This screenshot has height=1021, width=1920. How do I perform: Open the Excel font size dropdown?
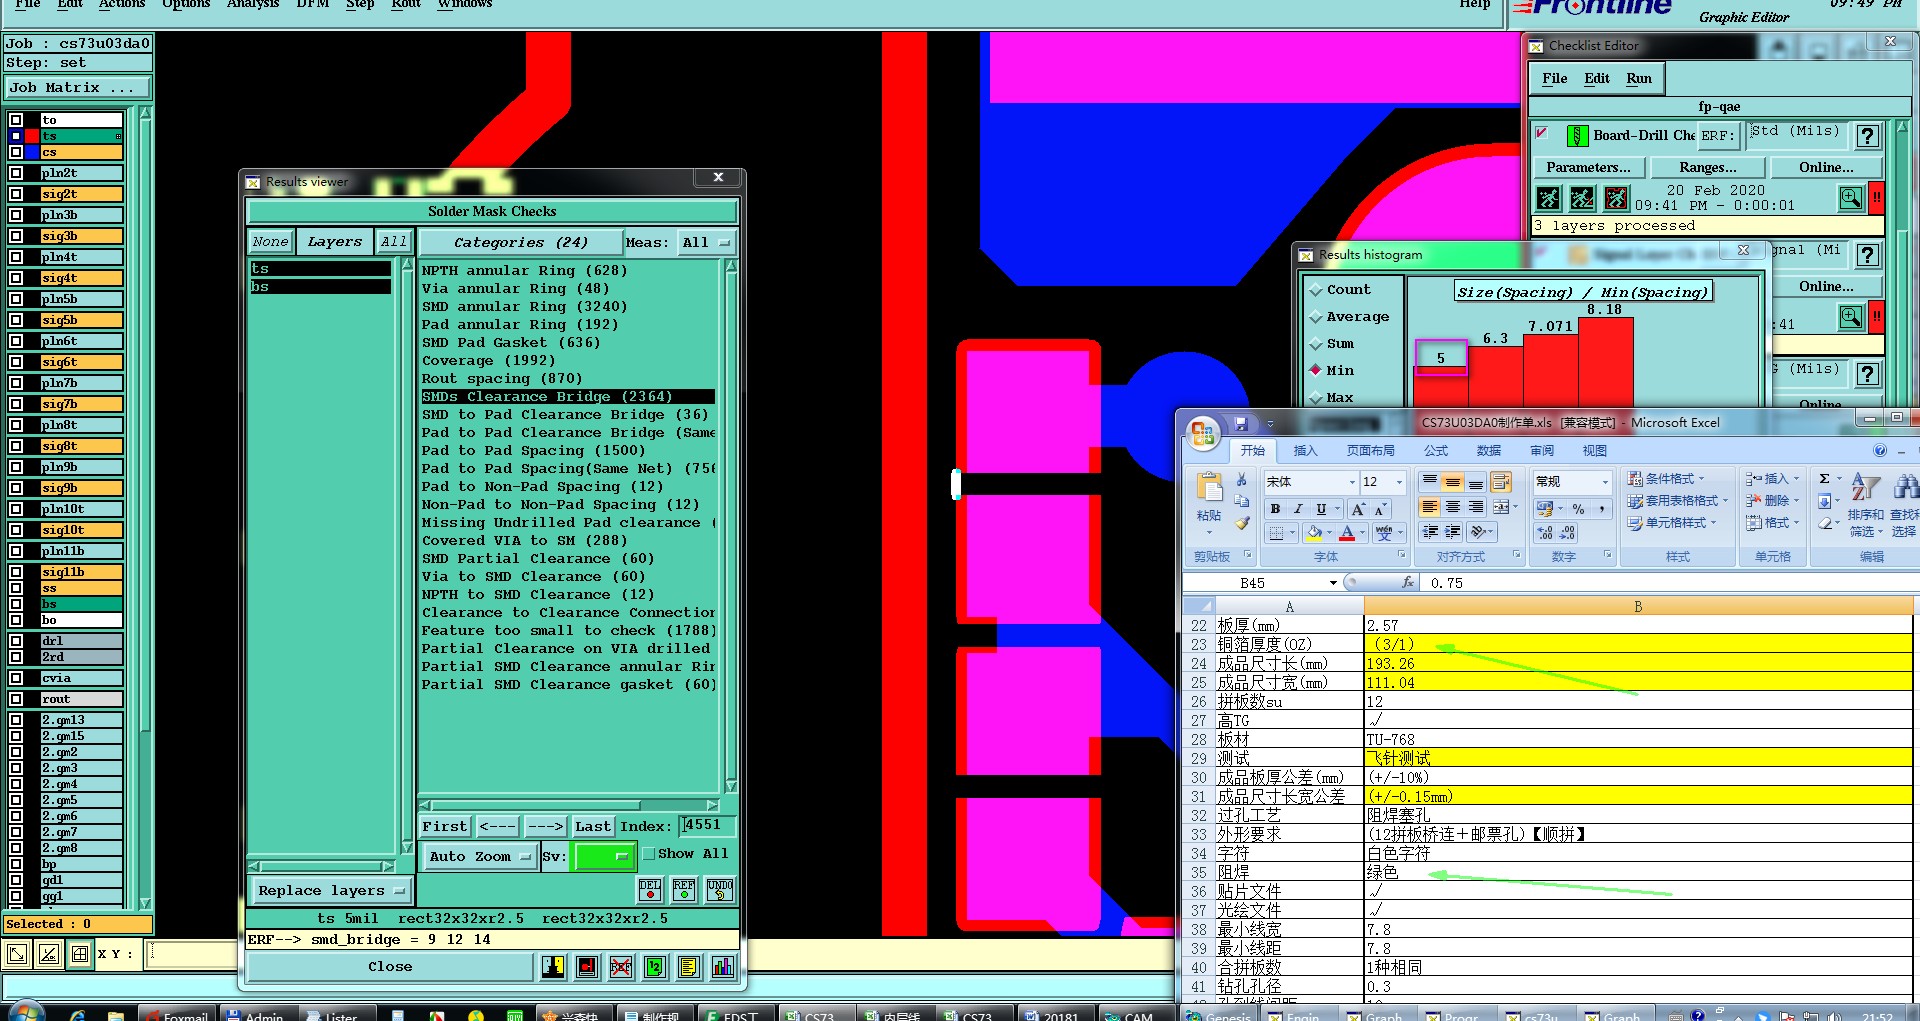(1399, 482)
